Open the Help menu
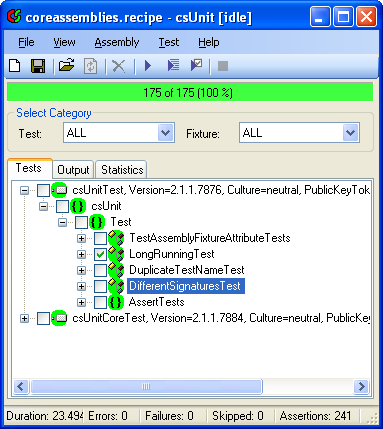Image resolution: width=383 pixels, height=429 pixels. point(209,42)
